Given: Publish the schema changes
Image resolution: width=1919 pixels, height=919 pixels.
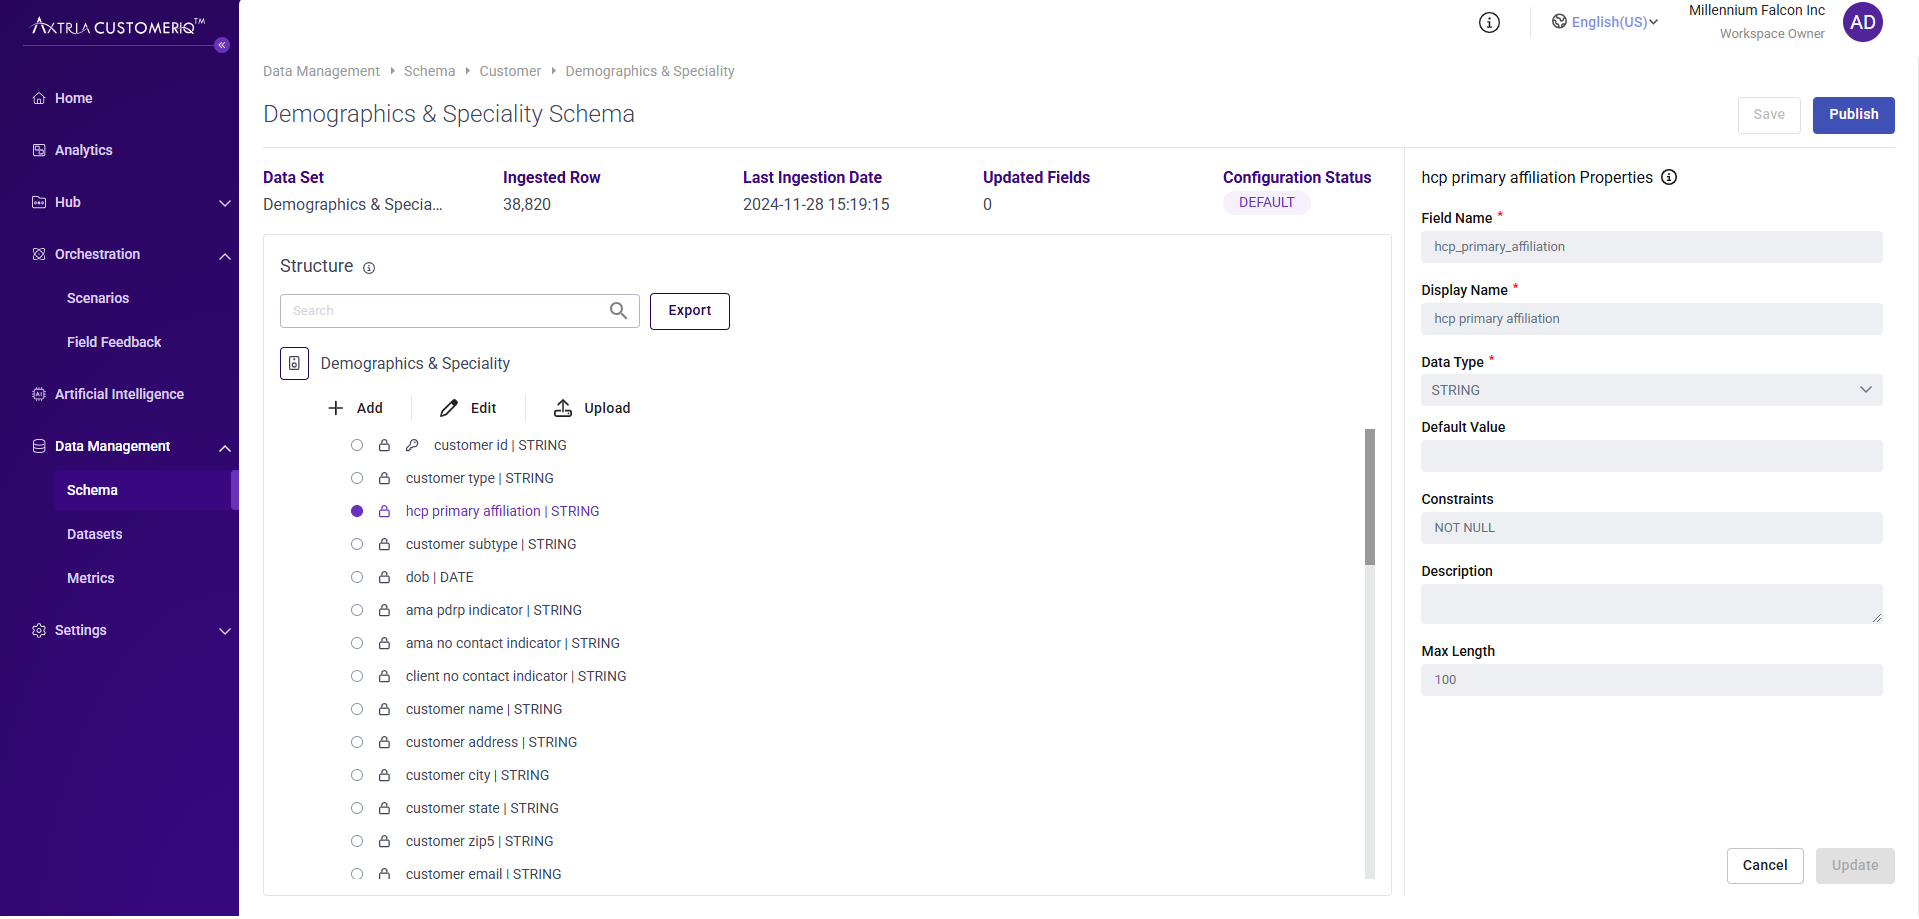Looking at the screenshot, I should [x=1852, y=114].
